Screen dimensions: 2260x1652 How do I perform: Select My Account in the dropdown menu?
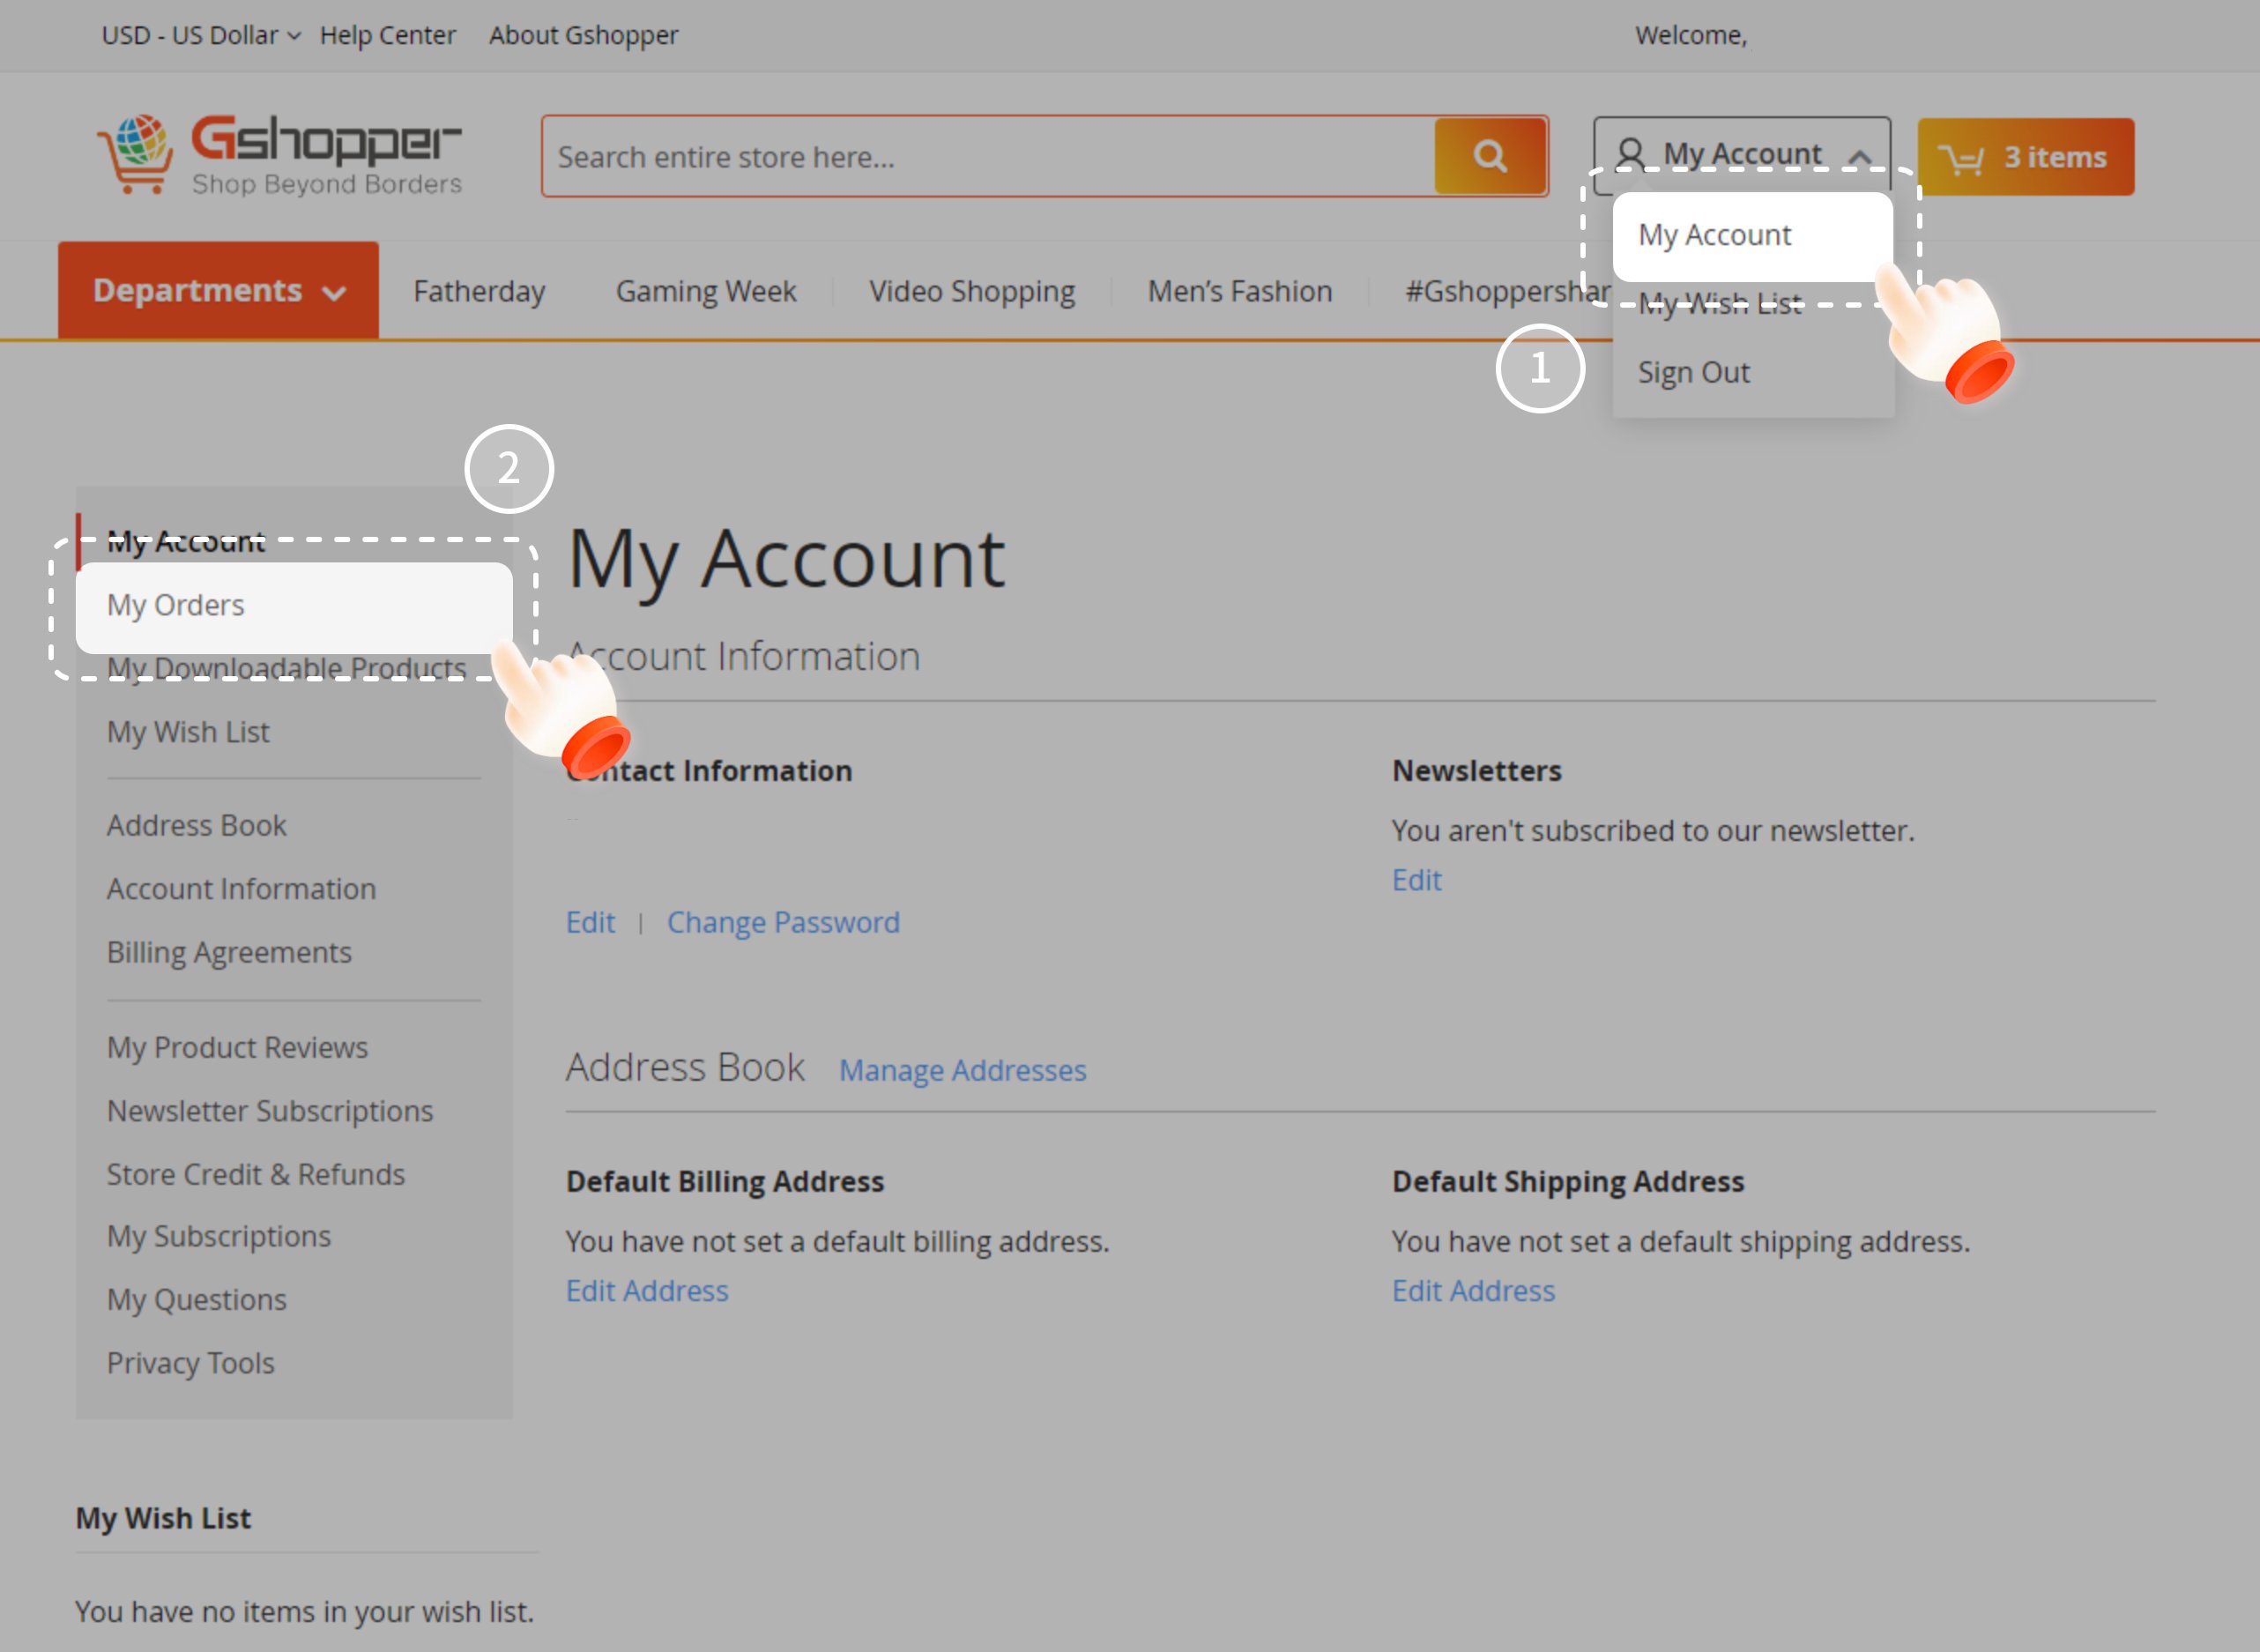point(1714,236)
